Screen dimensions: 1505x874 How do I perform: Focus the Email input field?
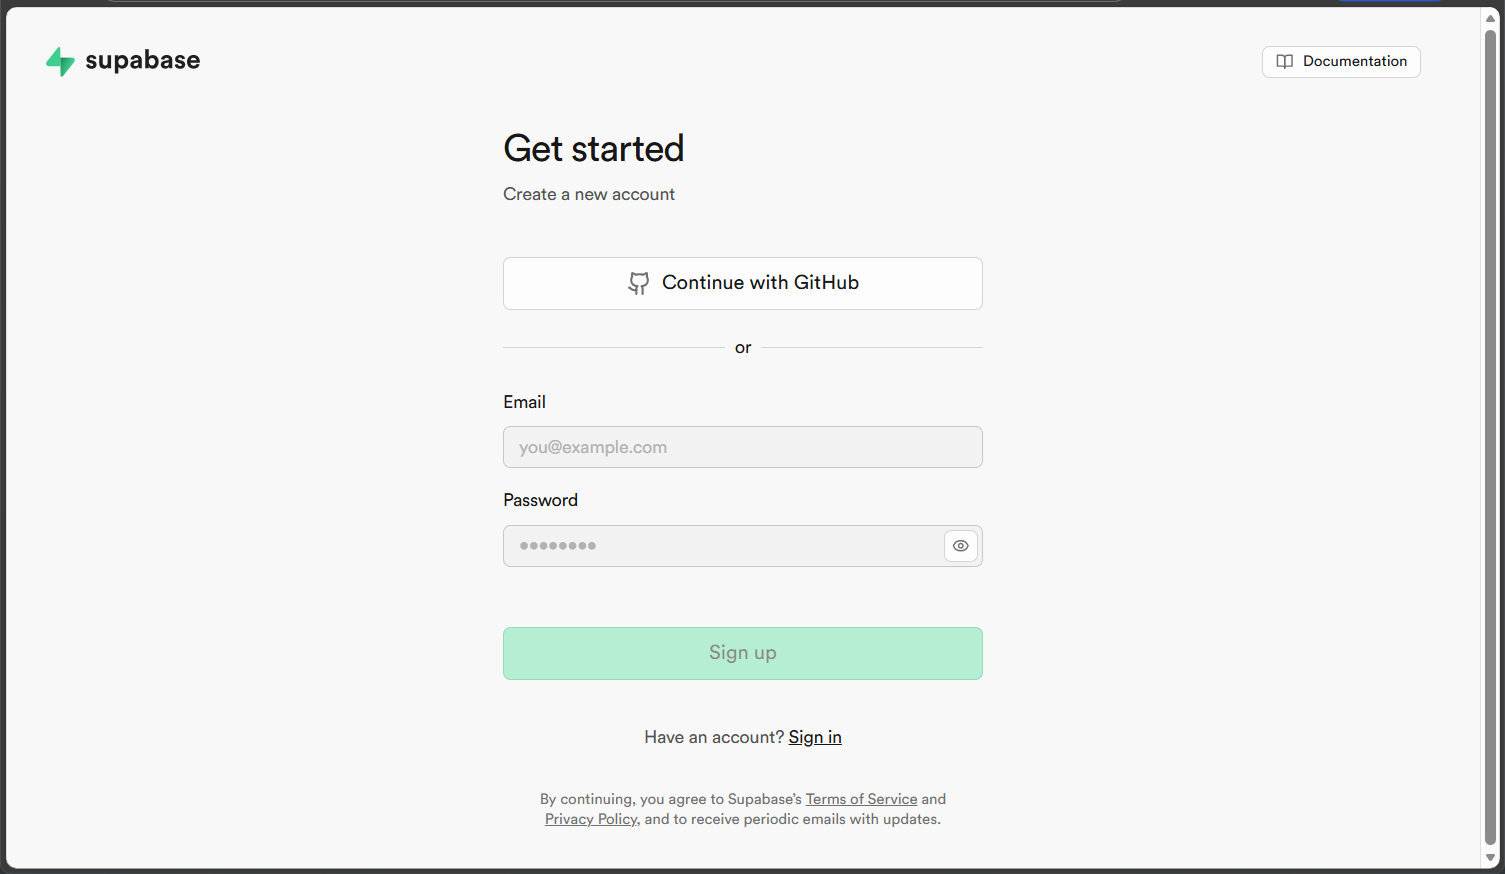pos(742,447)
